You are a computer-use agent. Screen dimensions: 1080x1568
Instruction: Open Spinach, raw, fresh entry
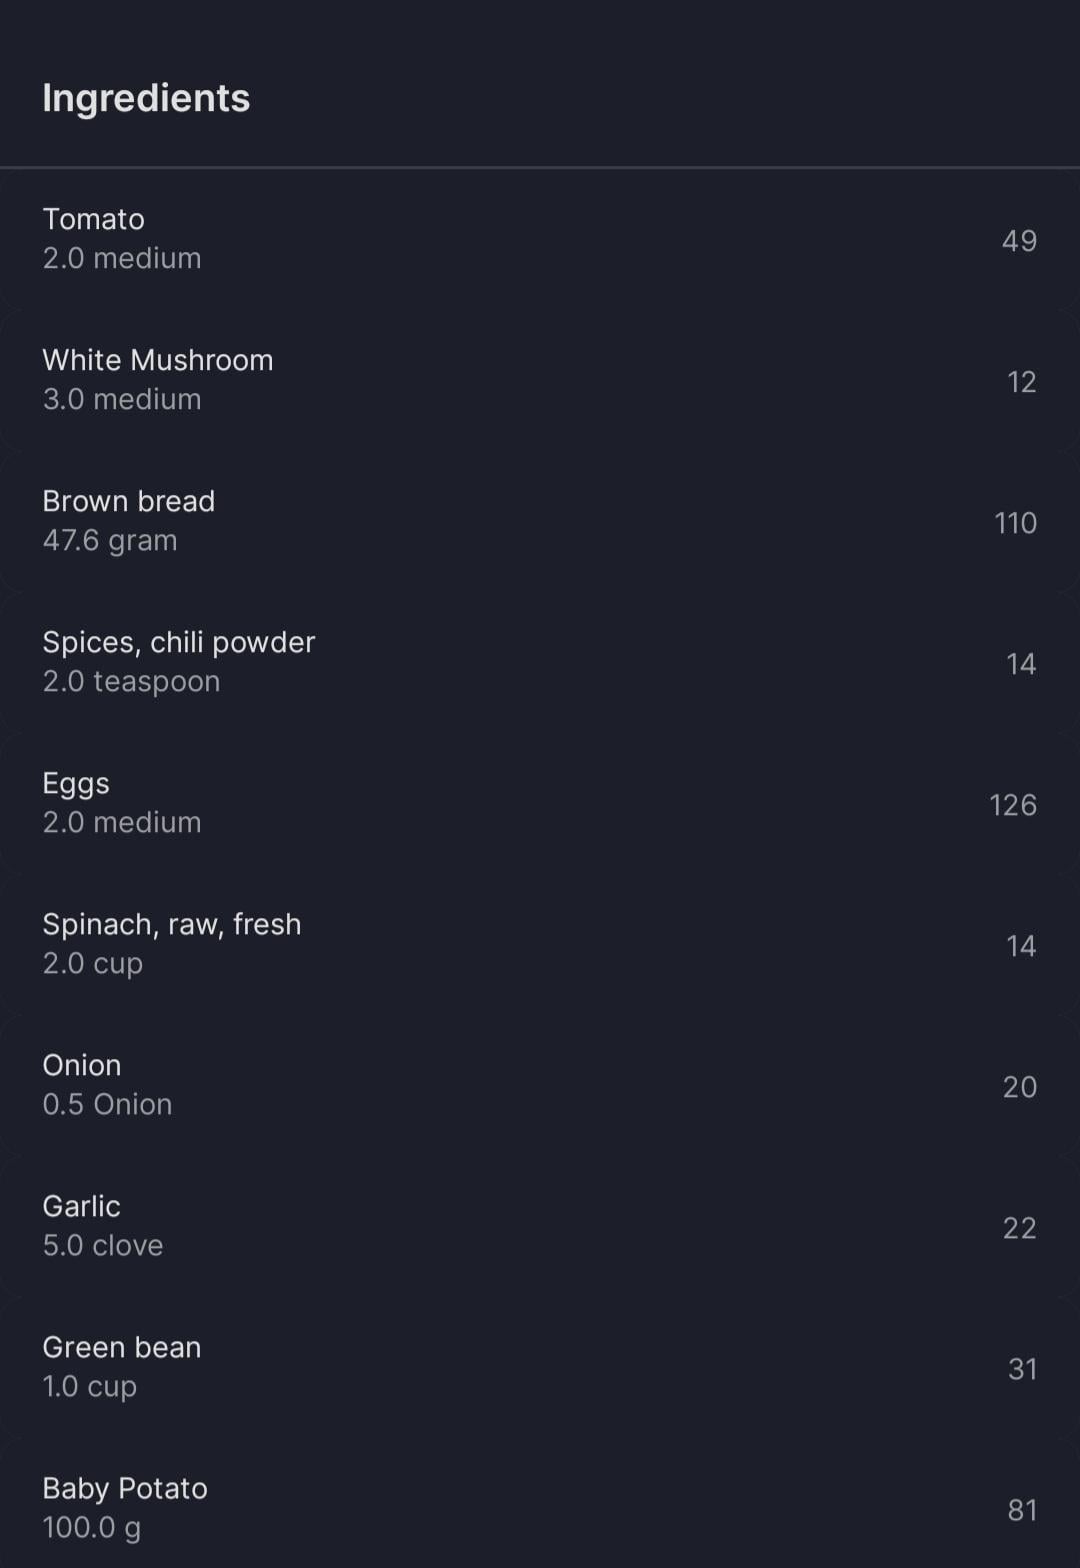point(540,944)
